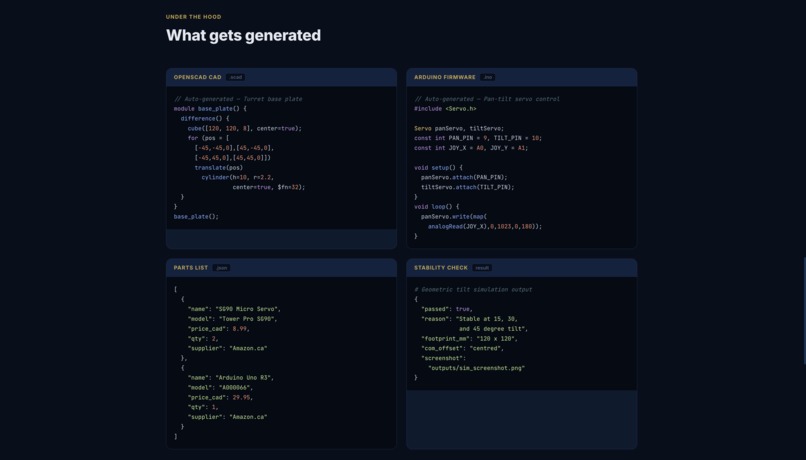This screenshot has height=460, width=806.
Task: Click the 'Servo panServo, tiltServo;' line
Action: tap(459, 128)
